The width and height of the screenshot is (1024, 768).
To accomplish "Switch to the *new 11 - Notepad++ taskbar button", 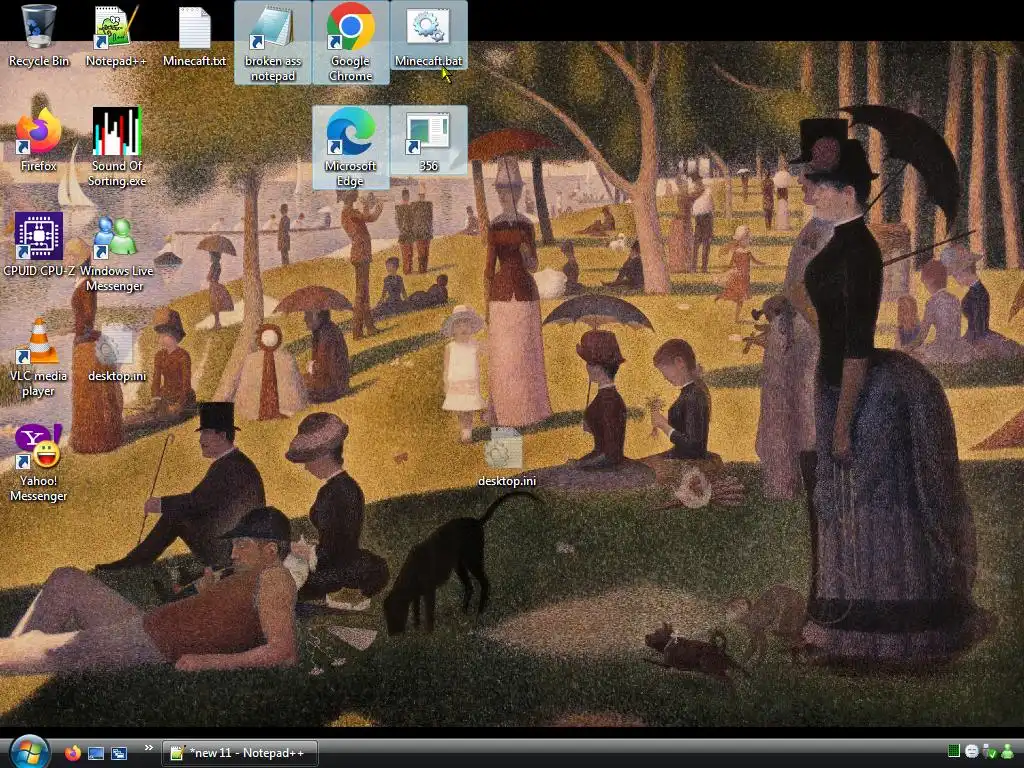I will coord(240,753).
